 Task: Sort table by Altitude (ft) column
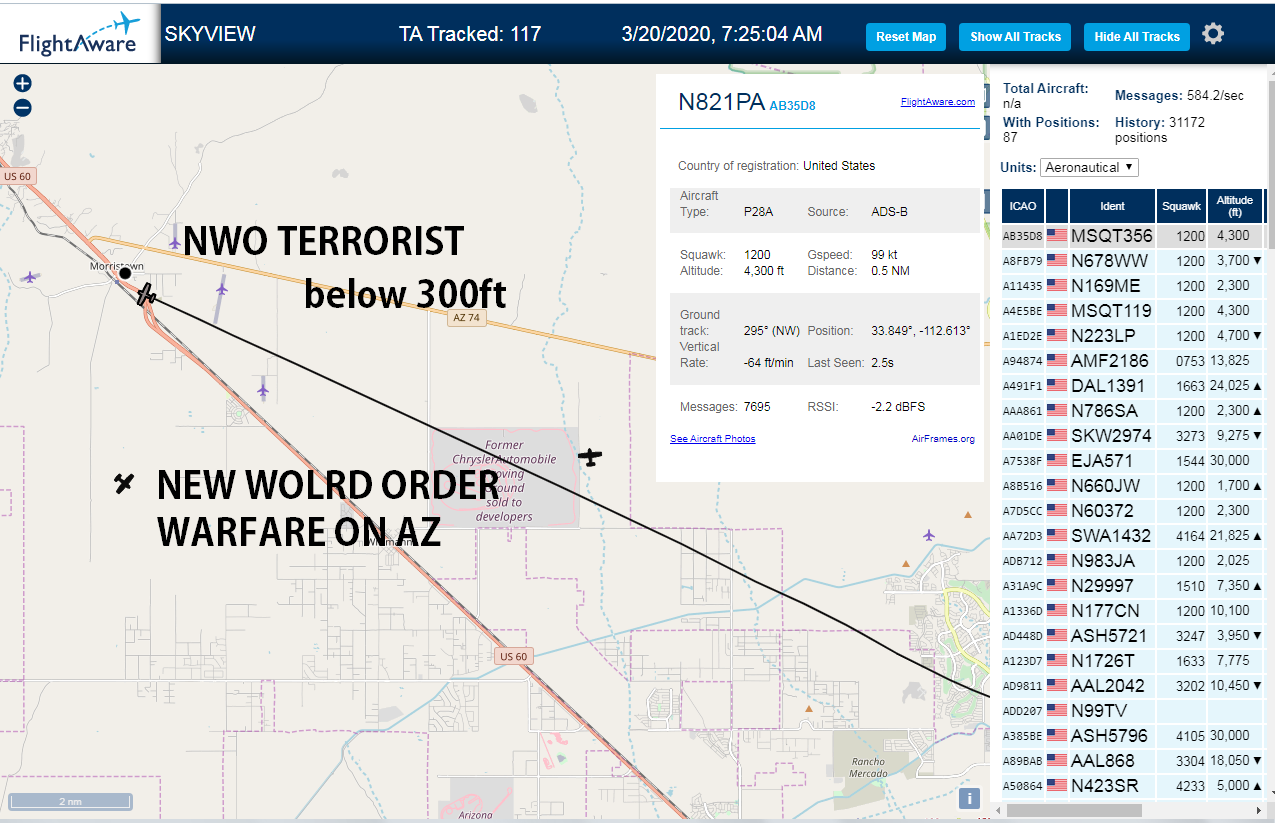pos(1235,206)
